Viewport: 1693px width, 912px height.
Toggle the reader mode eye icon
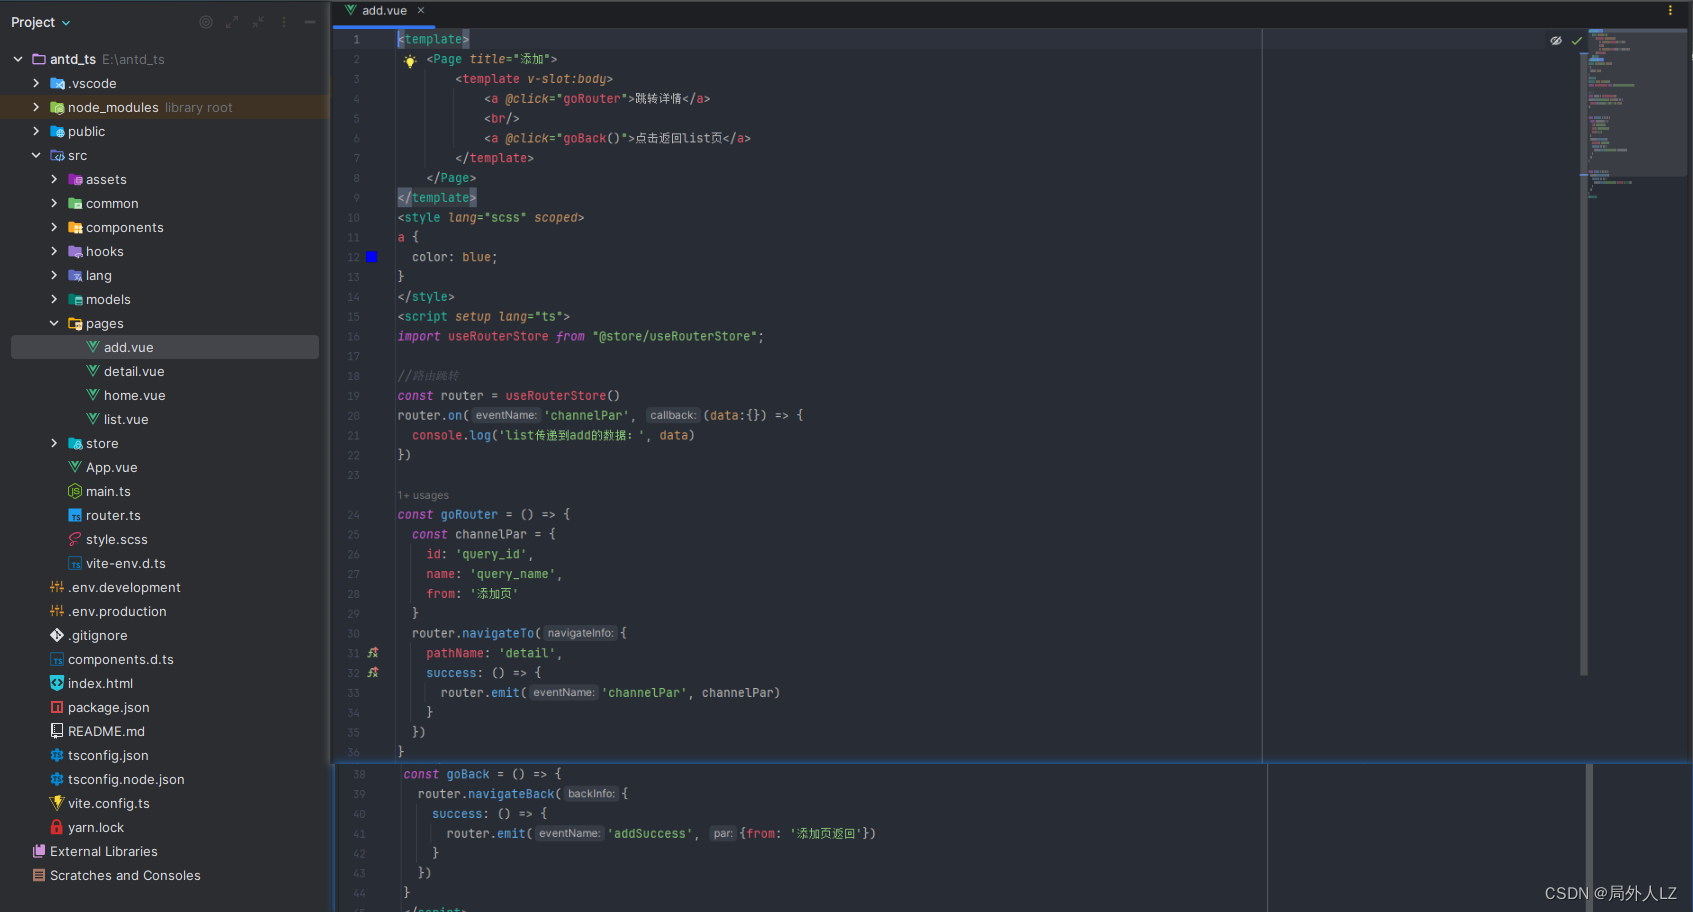point(1556,41)
